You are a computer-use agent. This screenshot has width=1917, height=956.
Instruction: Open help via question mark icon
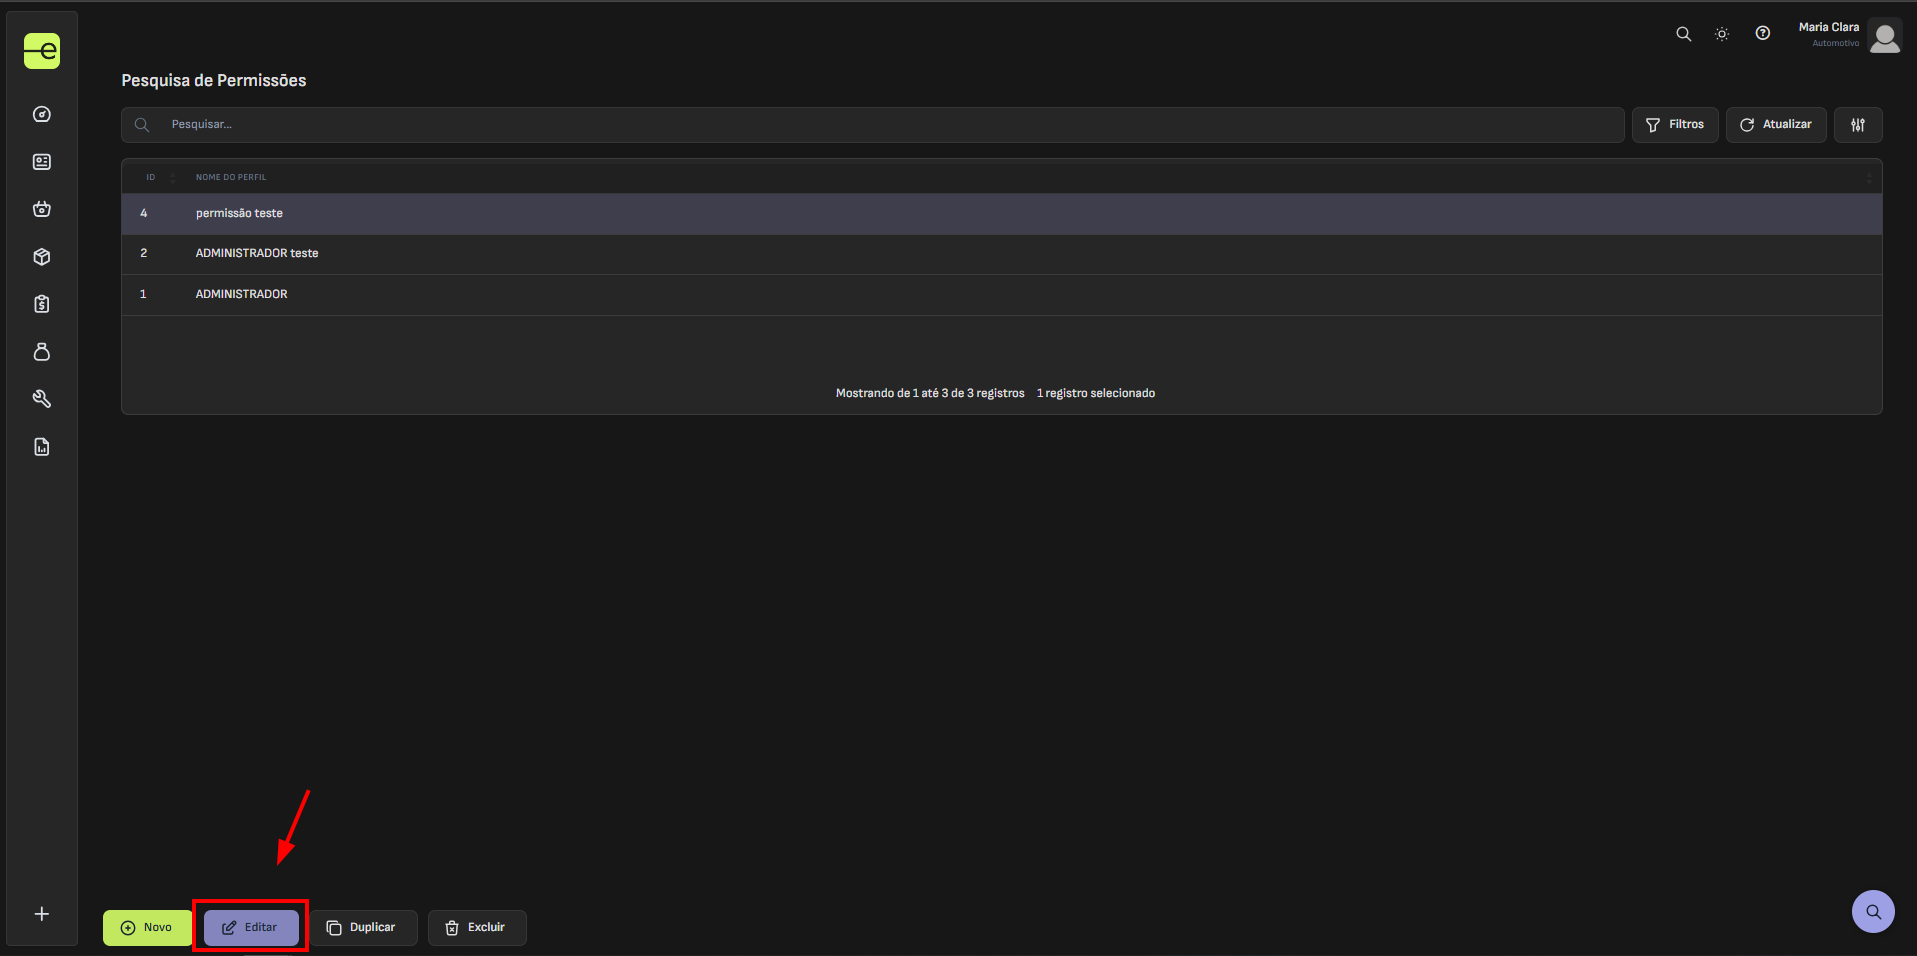coord(1763,33)
